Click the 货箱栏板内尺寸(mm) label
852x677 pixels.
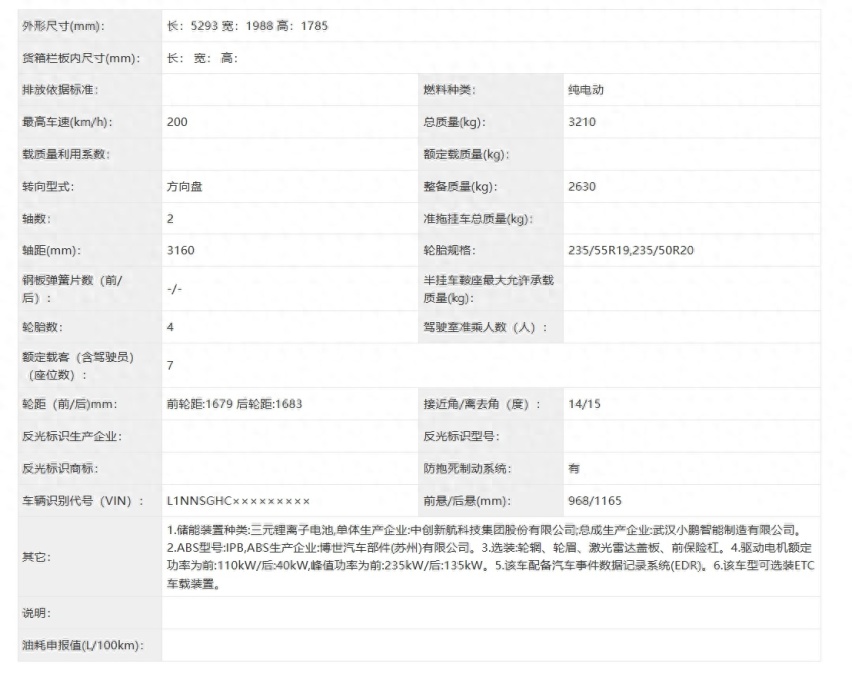click(x=81, y=58)
